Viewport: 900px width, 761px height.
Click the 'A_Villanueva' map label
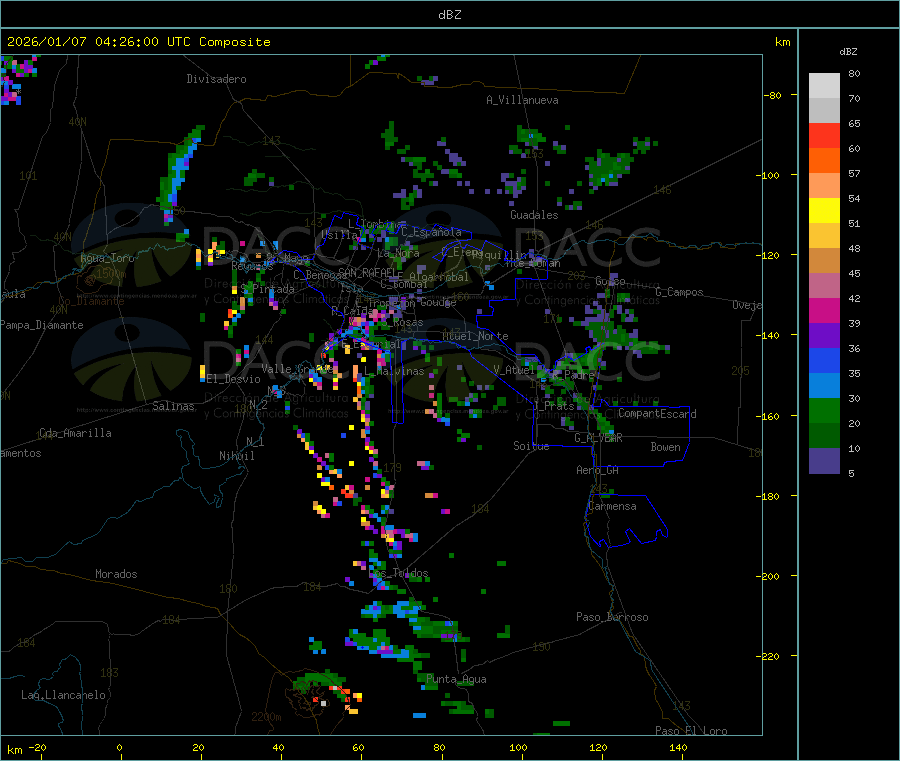(x=522, y=100)
